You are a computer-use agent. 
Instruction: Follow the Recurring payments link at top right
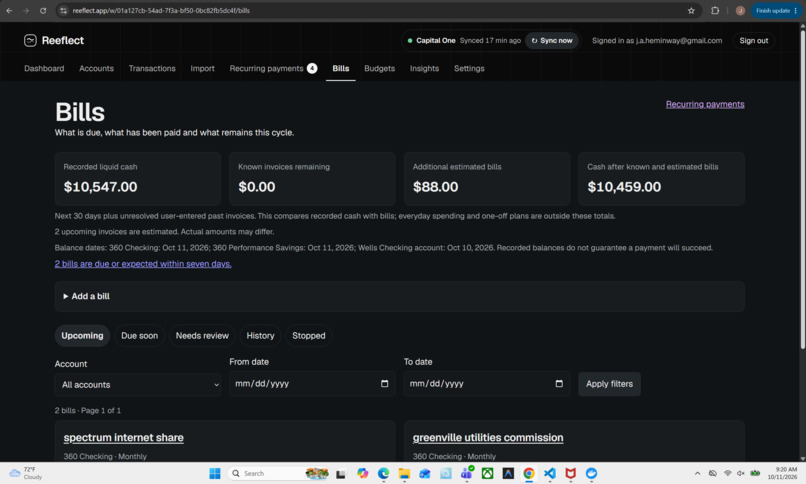pyautogui.click(x=705, y=104)
